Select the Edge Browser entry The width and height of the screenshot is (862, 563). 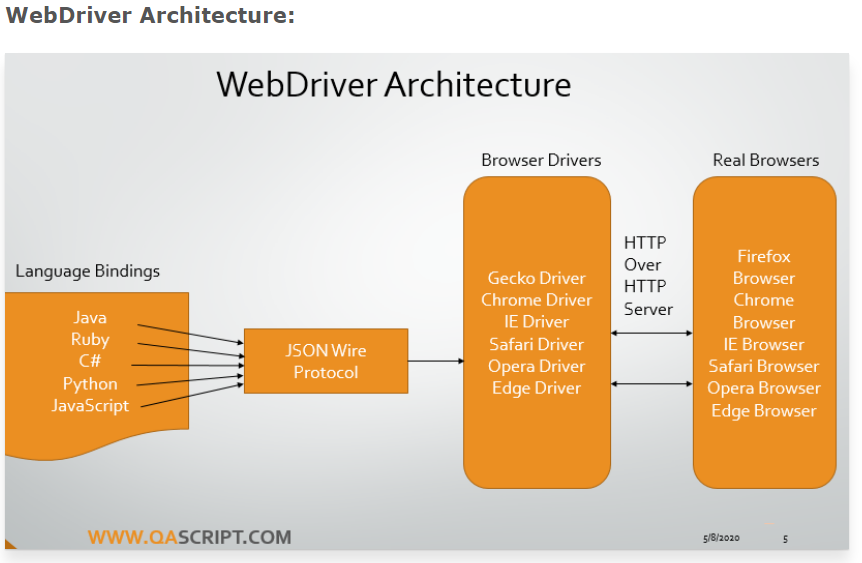(x=764, y=411)
